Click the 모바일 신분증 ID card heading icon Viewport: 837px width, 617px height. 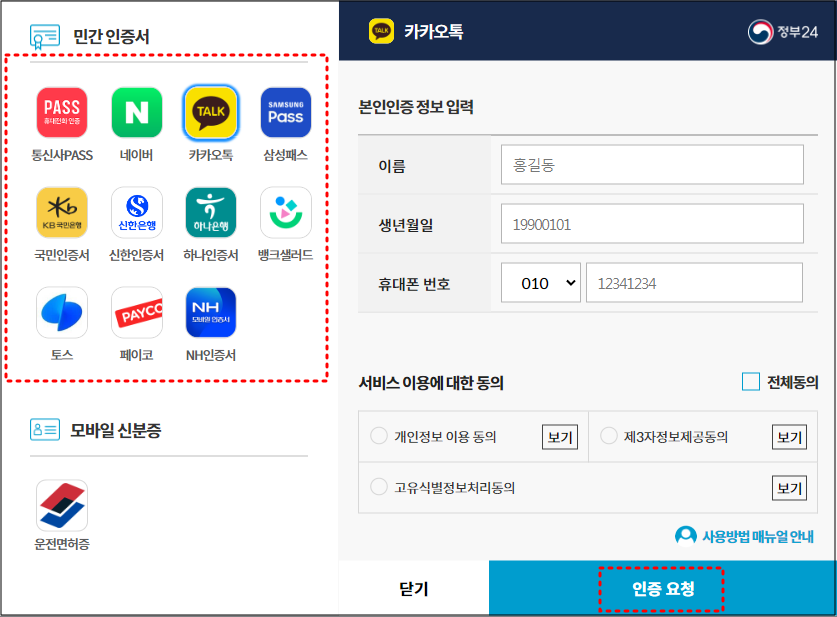[x=45, y=430]
